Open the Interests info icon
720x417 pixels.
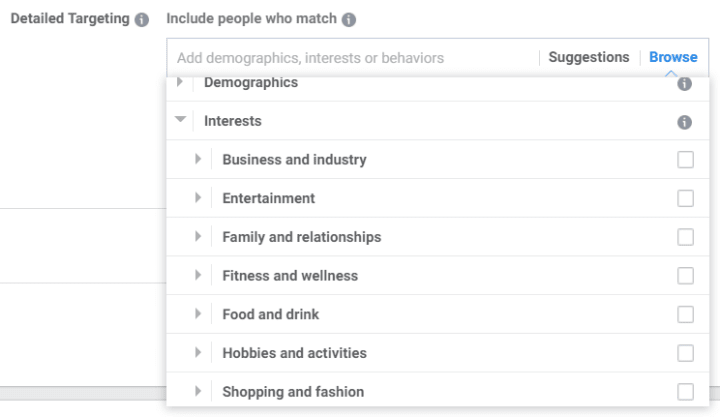coord(684,122)
